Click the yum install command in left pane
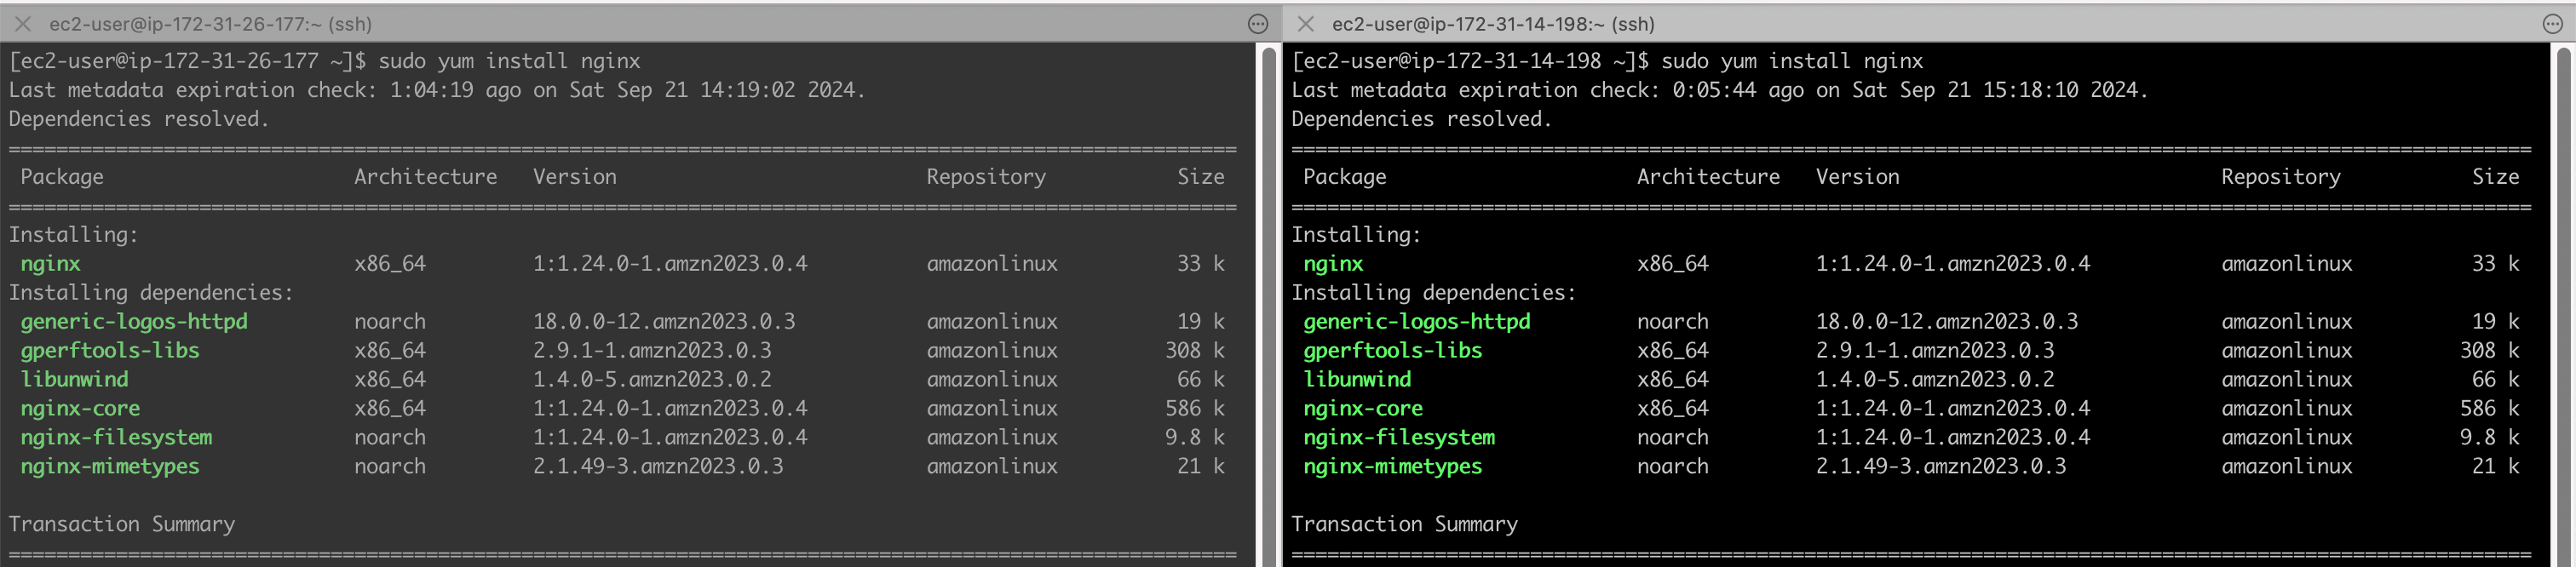This screenshot has width=2576, height=567. 508,61
